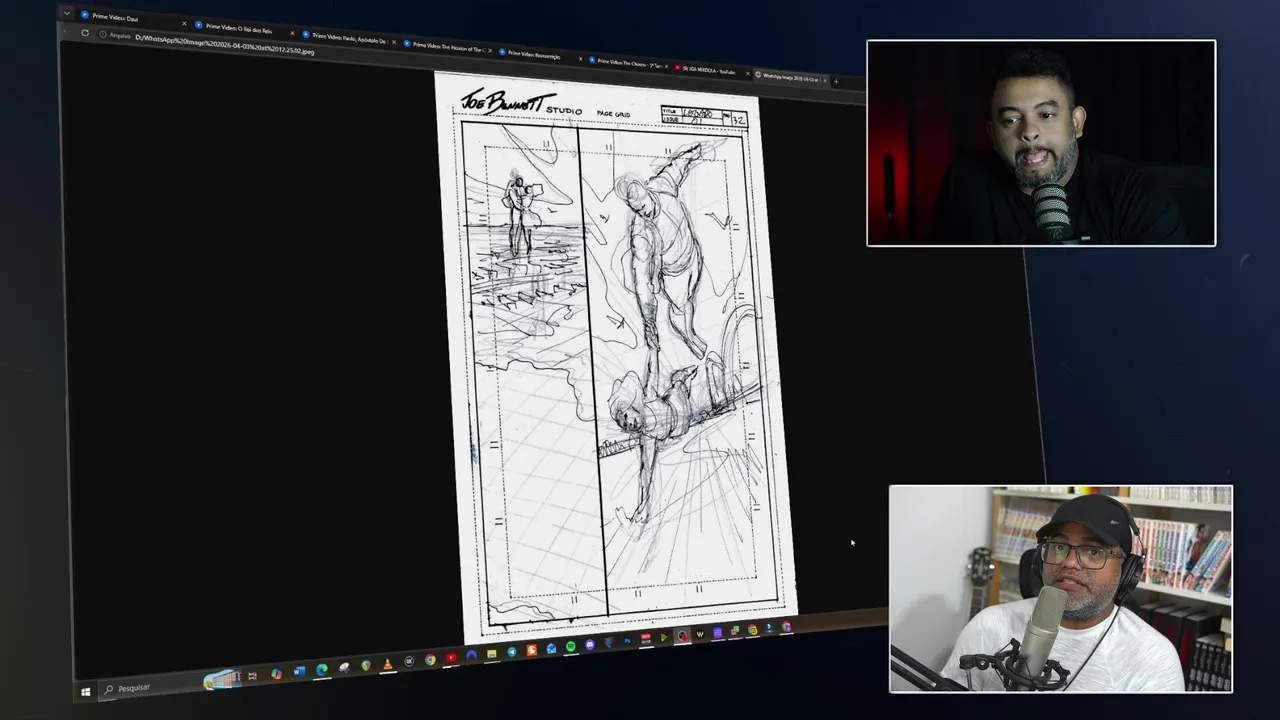Launch Copilot from the taskbar
1280x720 pixels.
coord(276,674)
